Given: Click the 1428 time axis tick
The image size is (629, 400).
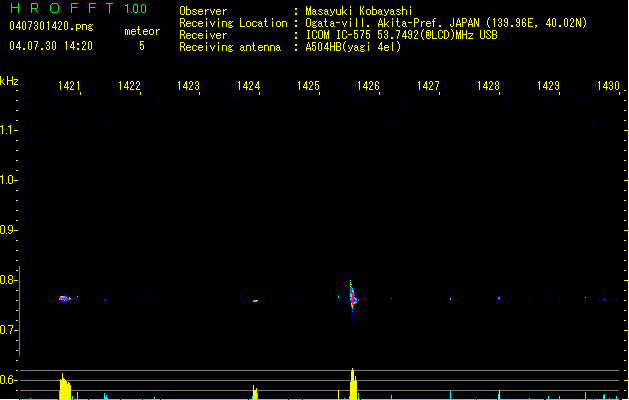Looking at the screenshot, I should 488,86.
